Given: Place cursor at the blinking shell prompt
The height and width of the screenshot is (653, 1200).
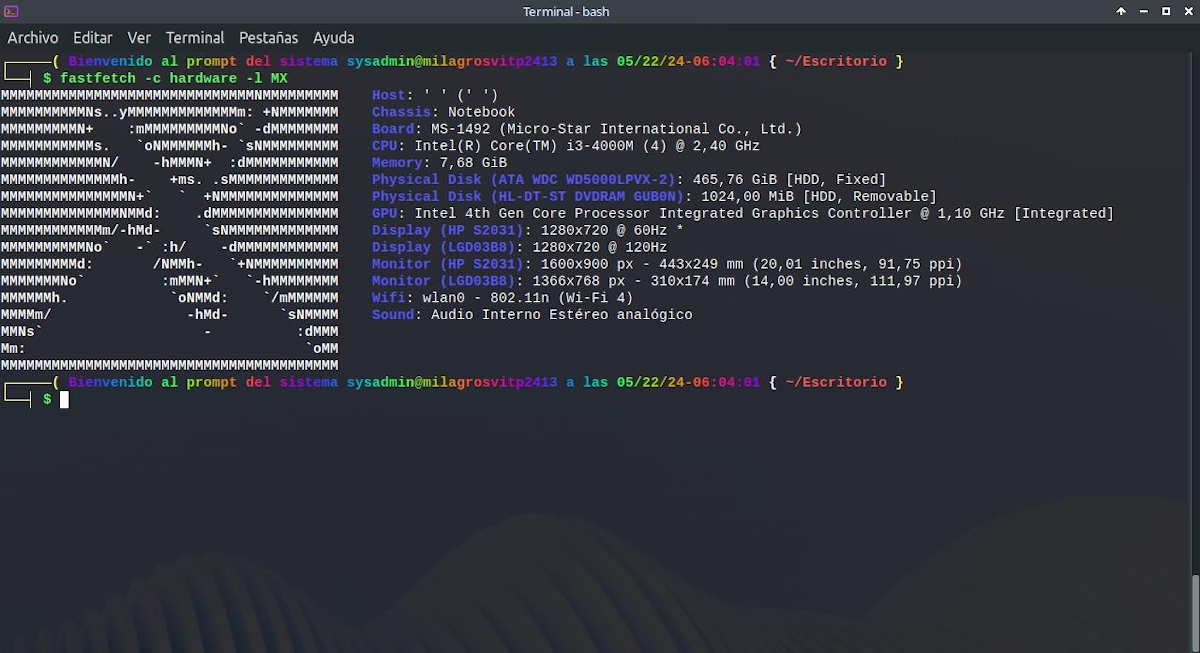Looking at the screenshot, I should coord(62,399).
